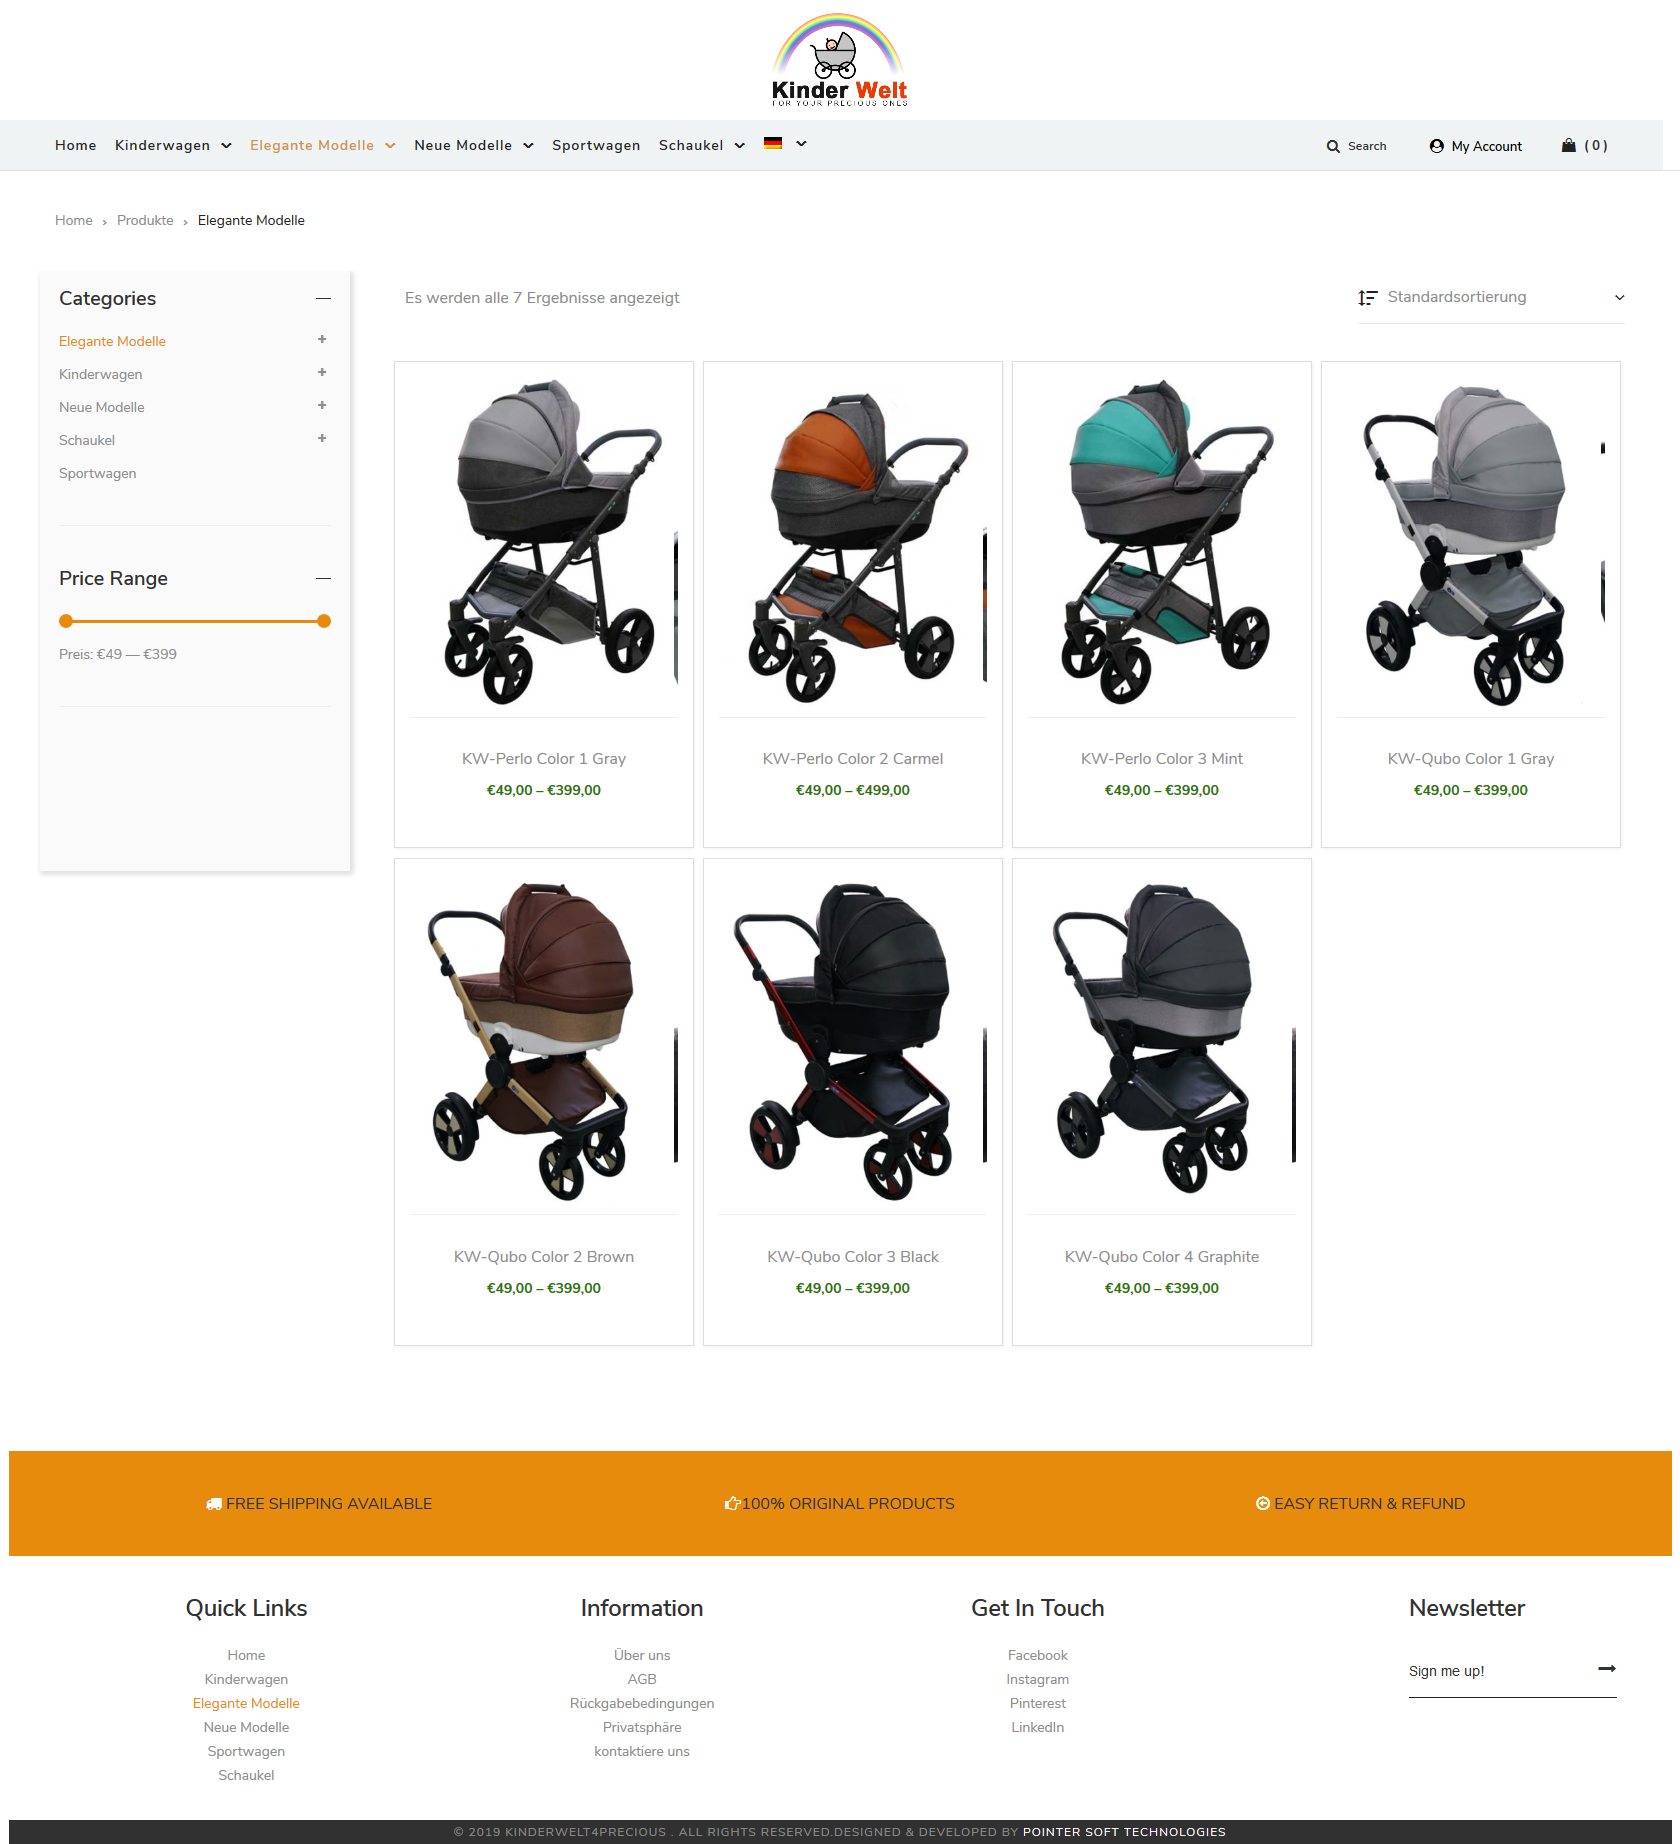The height and width of the screenshot is (1844, 1680).
Task: Click the search magnifier icon
Action: [x=1332, y=146]
